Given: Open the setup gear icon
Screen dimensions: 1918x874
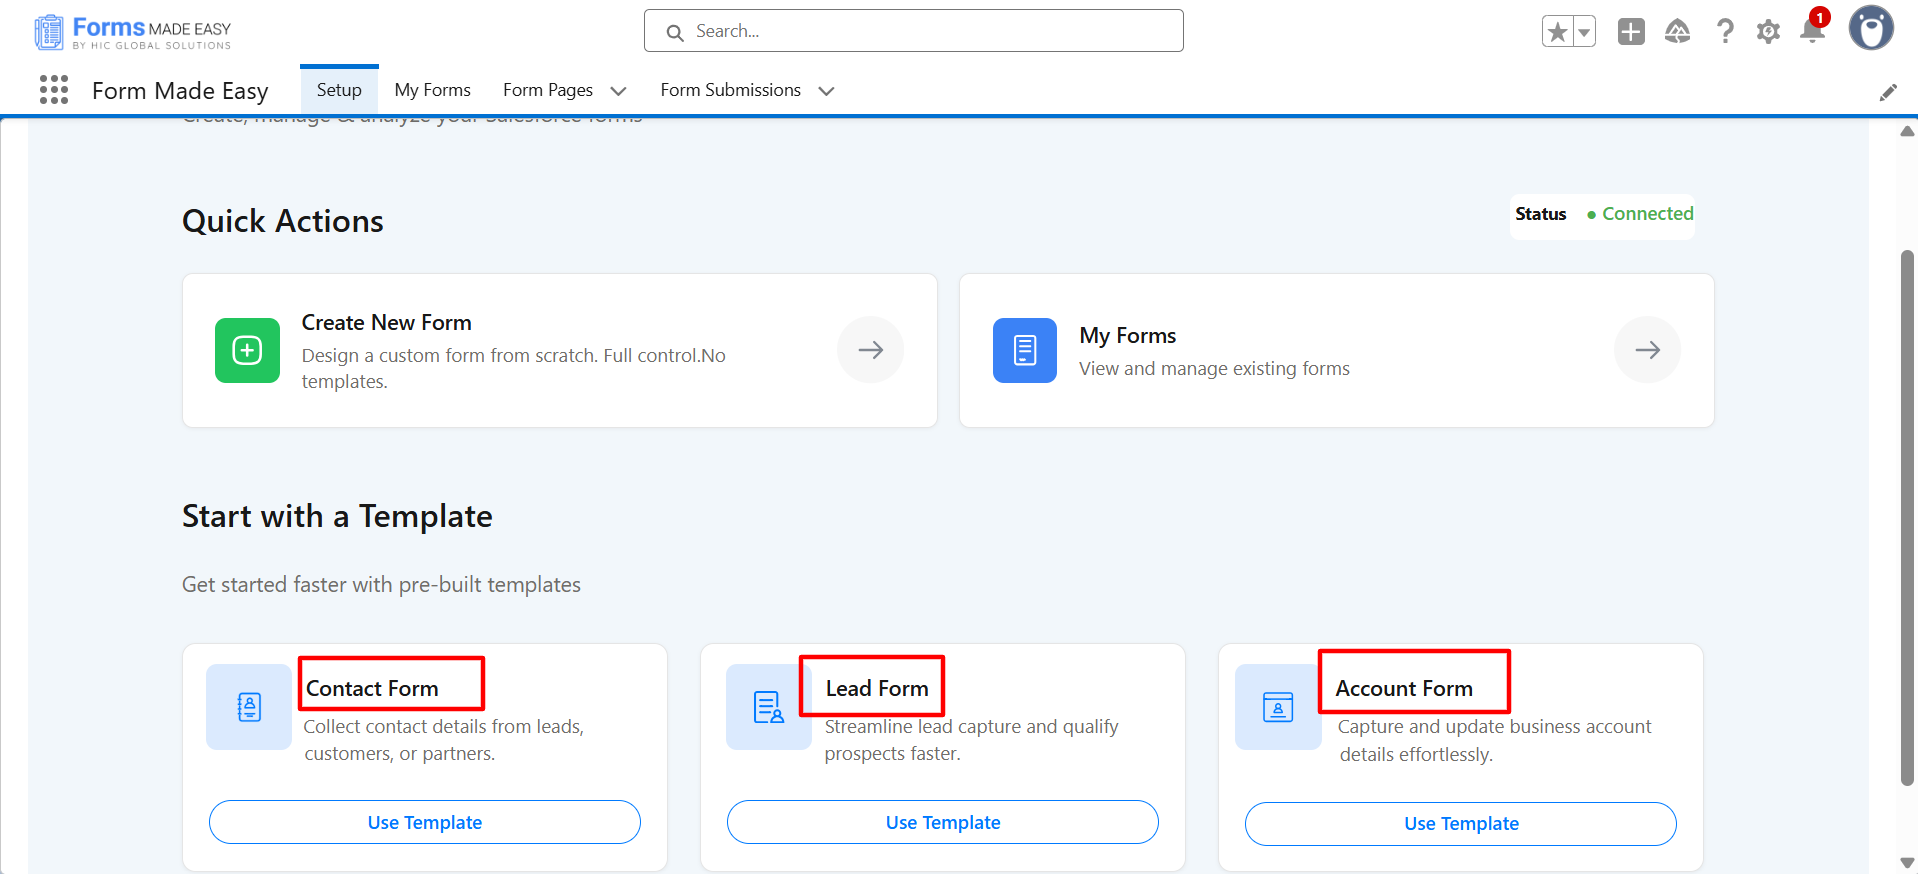Looking at the screenshot, I should pos(1768,32).
